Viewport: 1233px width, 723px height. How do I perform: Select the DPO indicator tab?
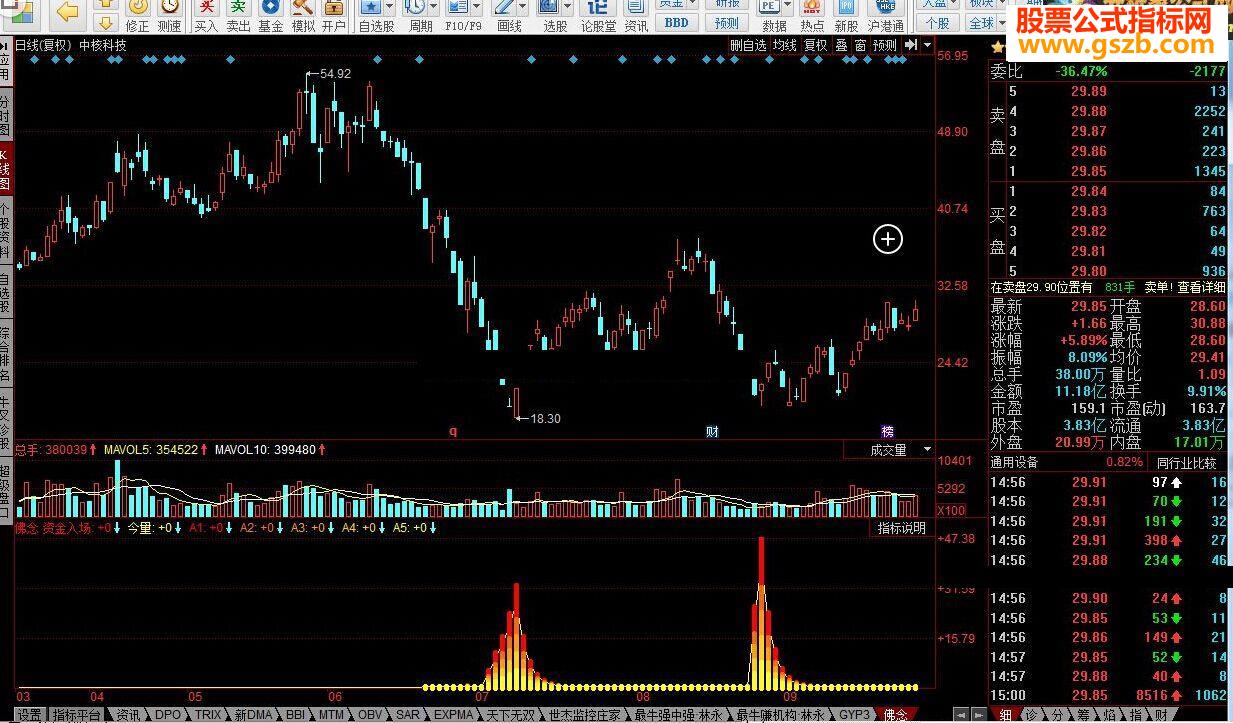click(168, 715)
